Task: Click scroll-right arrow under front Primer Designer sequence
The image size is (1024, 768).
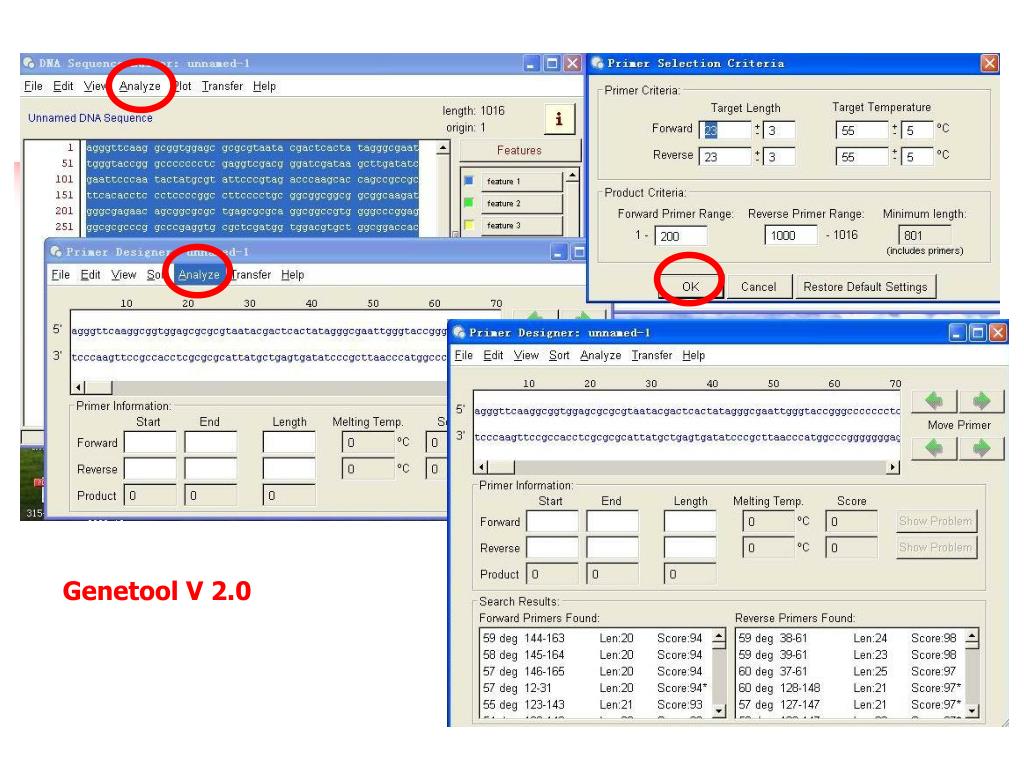Action: click(x=893, y=467)
